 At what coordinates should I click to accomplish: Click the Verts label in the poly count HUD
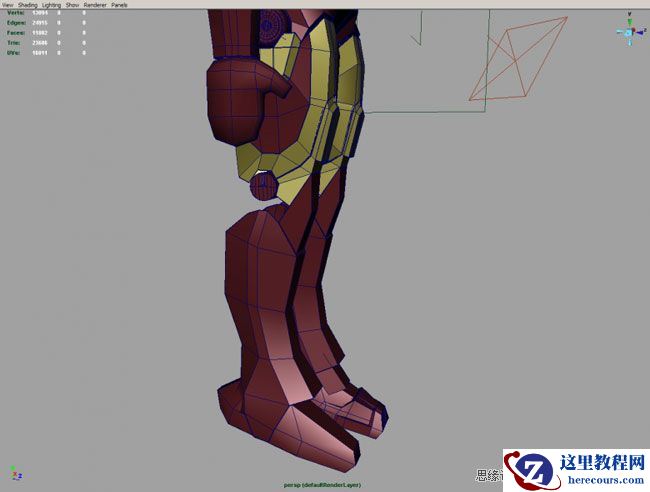(16, 13)
